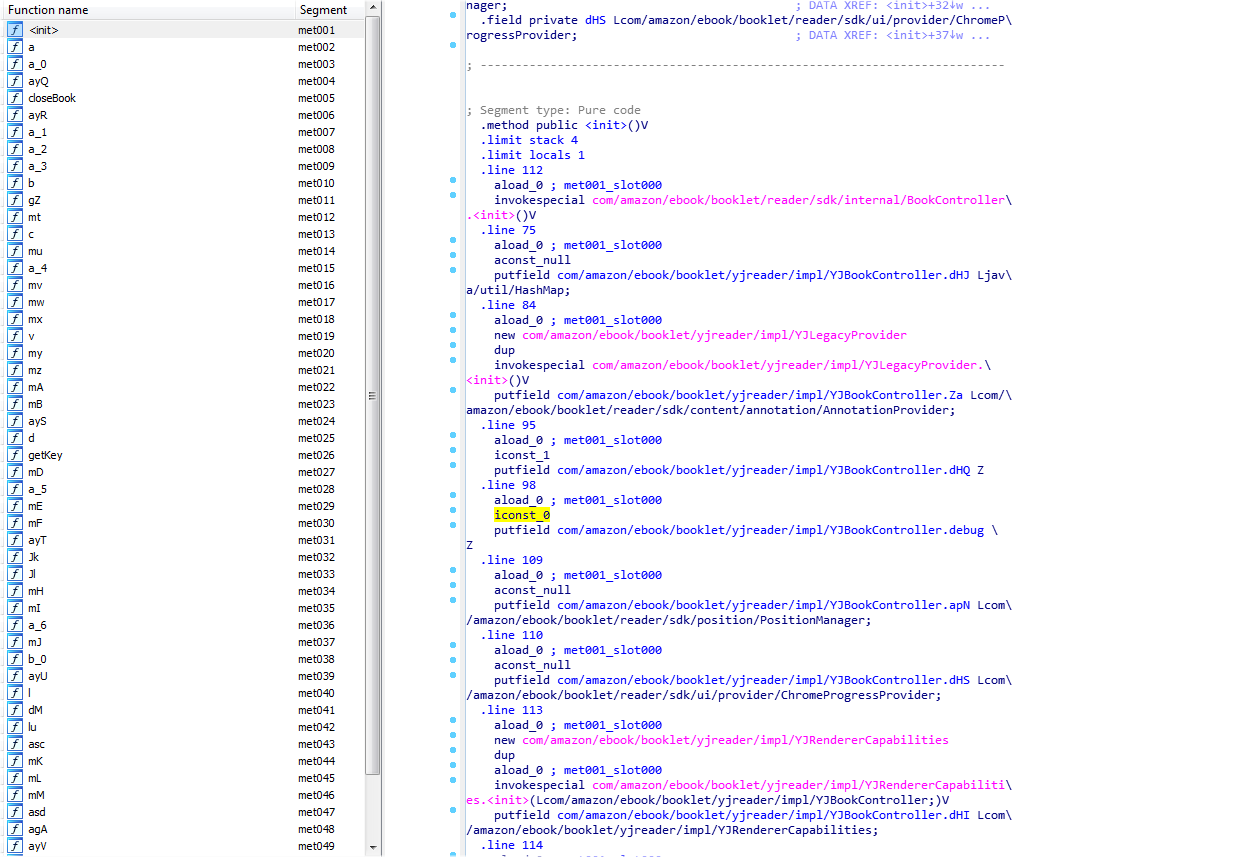Follow the magenta YJRendererCapabilities link after new
Screen dimensions: 1248x857
[735, 740]
